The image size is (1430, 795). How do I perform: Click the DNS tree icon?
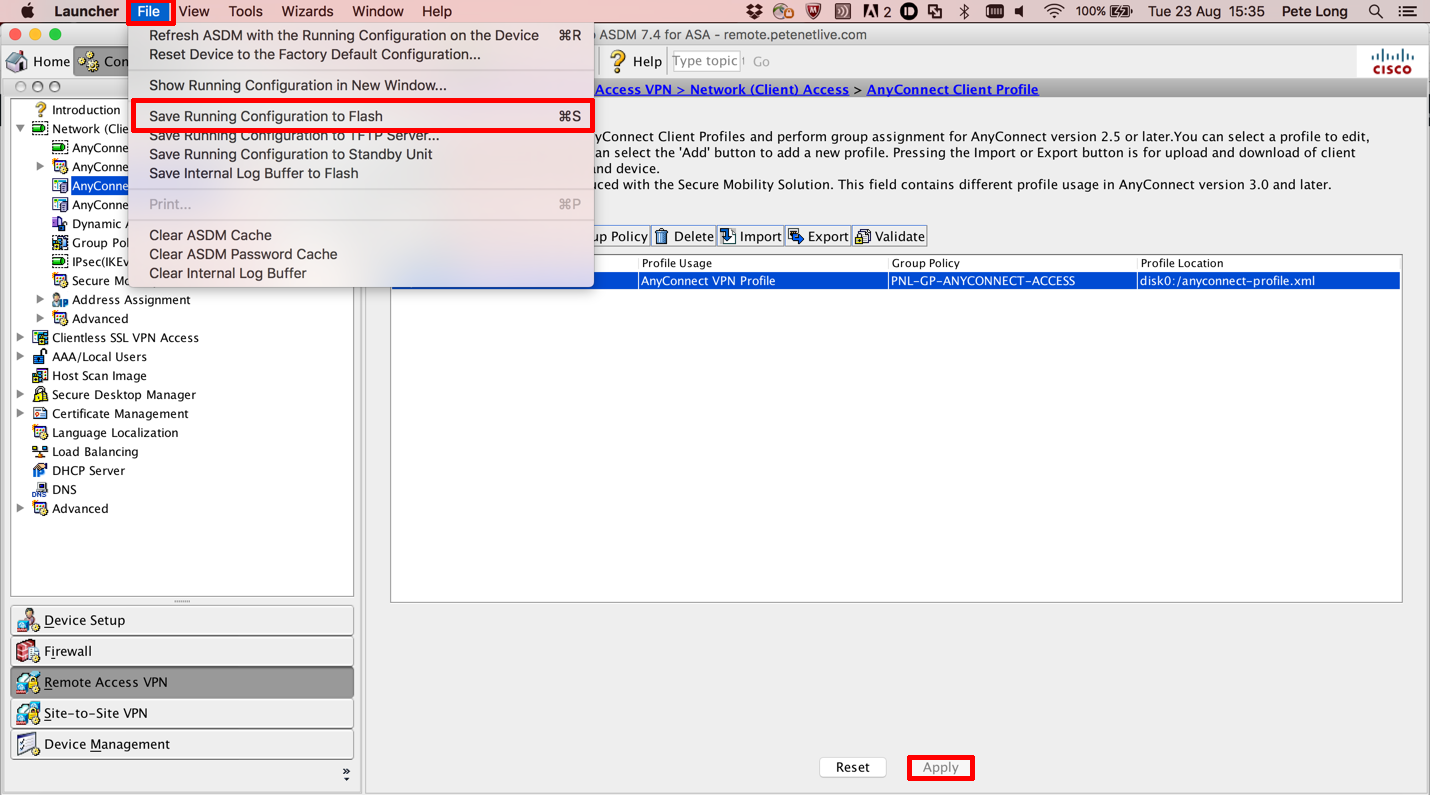coord(40,490)
